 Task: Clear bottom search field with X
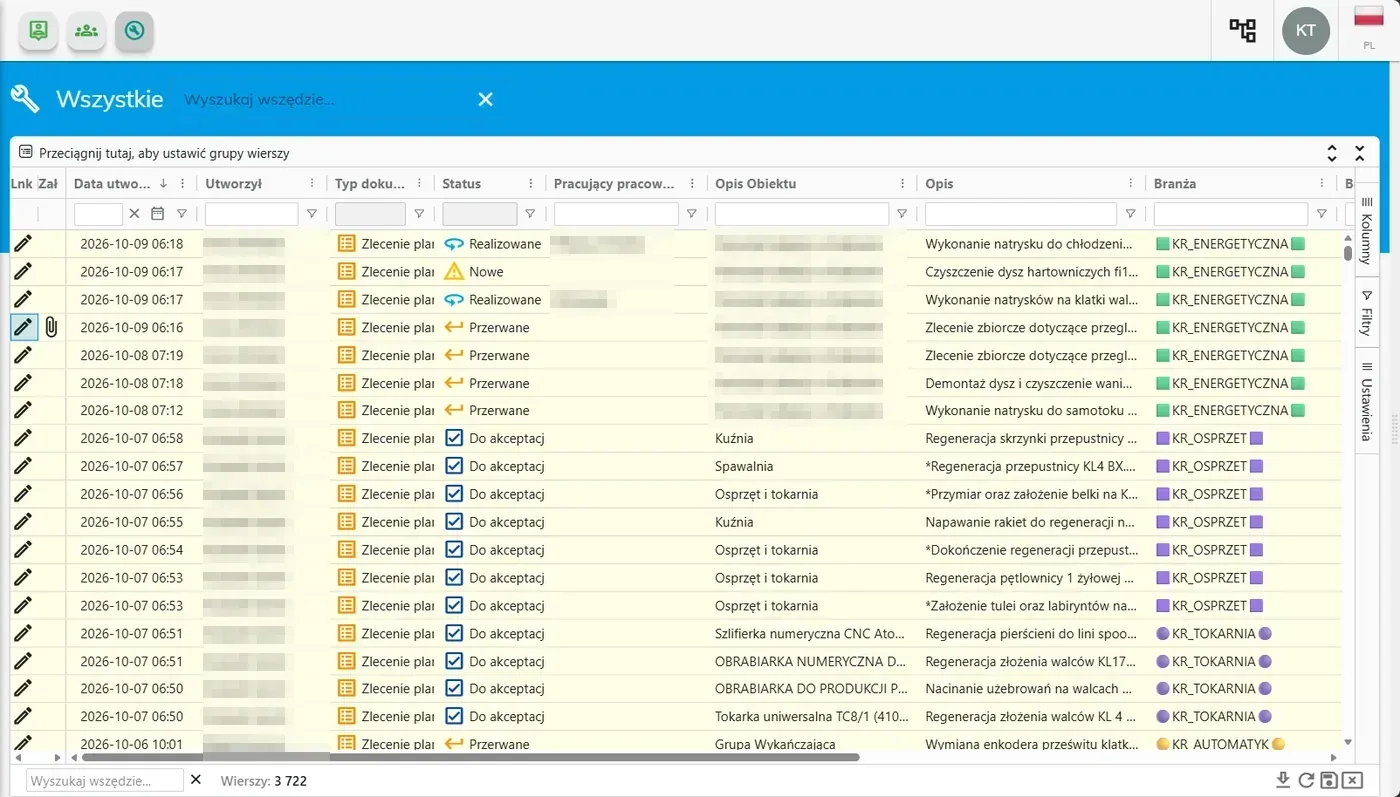coord(196,780)
